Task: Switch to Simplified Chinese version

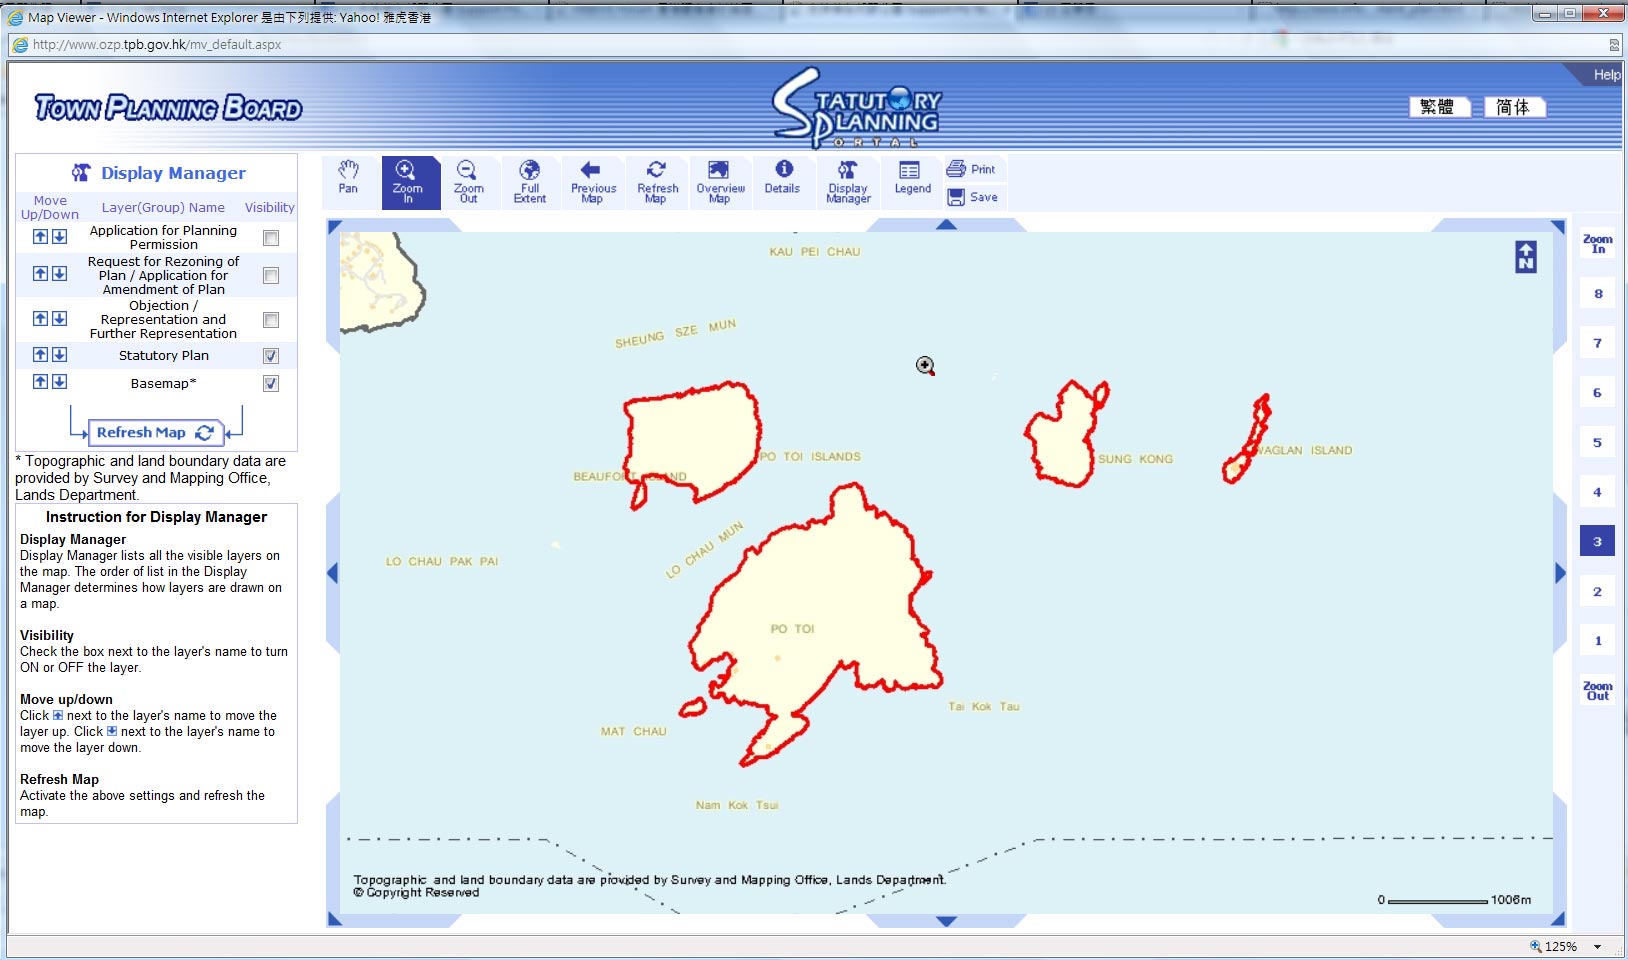Action: coord(1515,106)
